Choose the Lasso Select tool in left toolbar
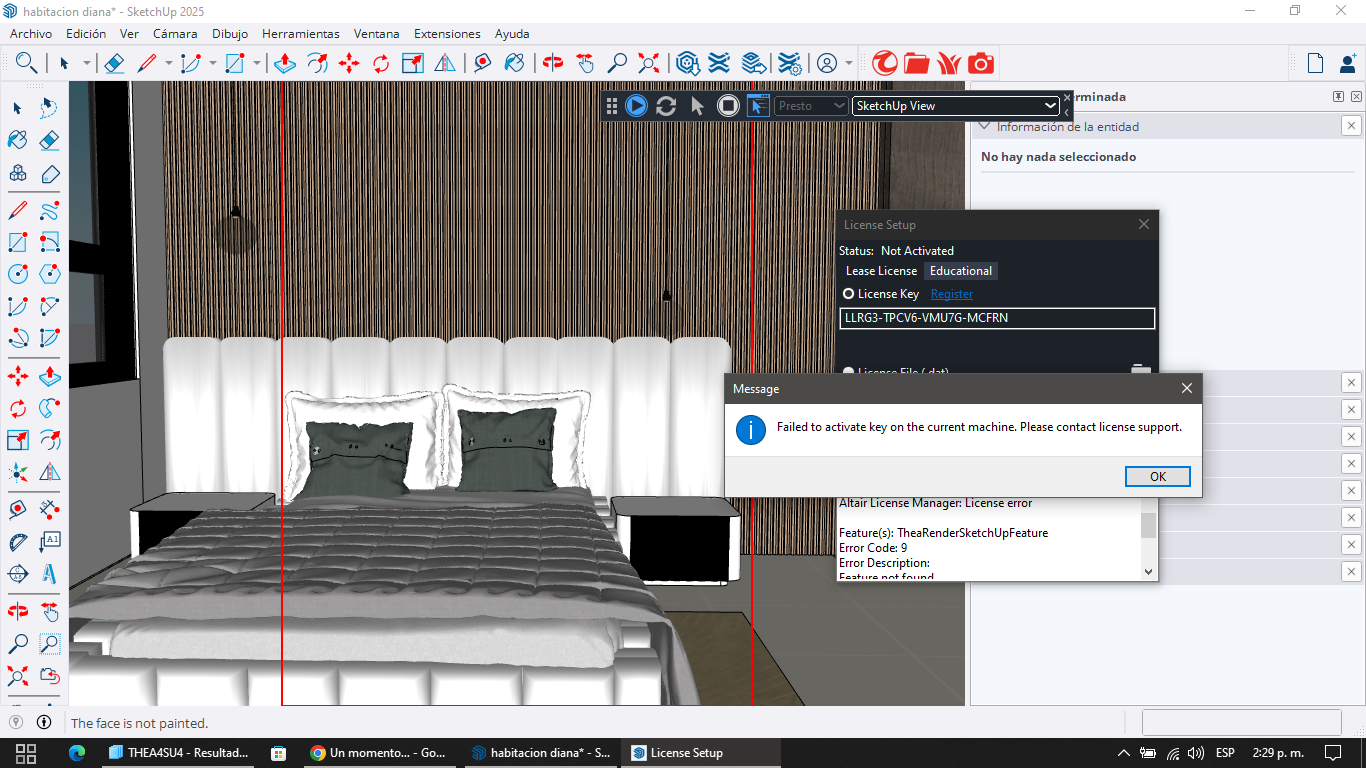 49,107
